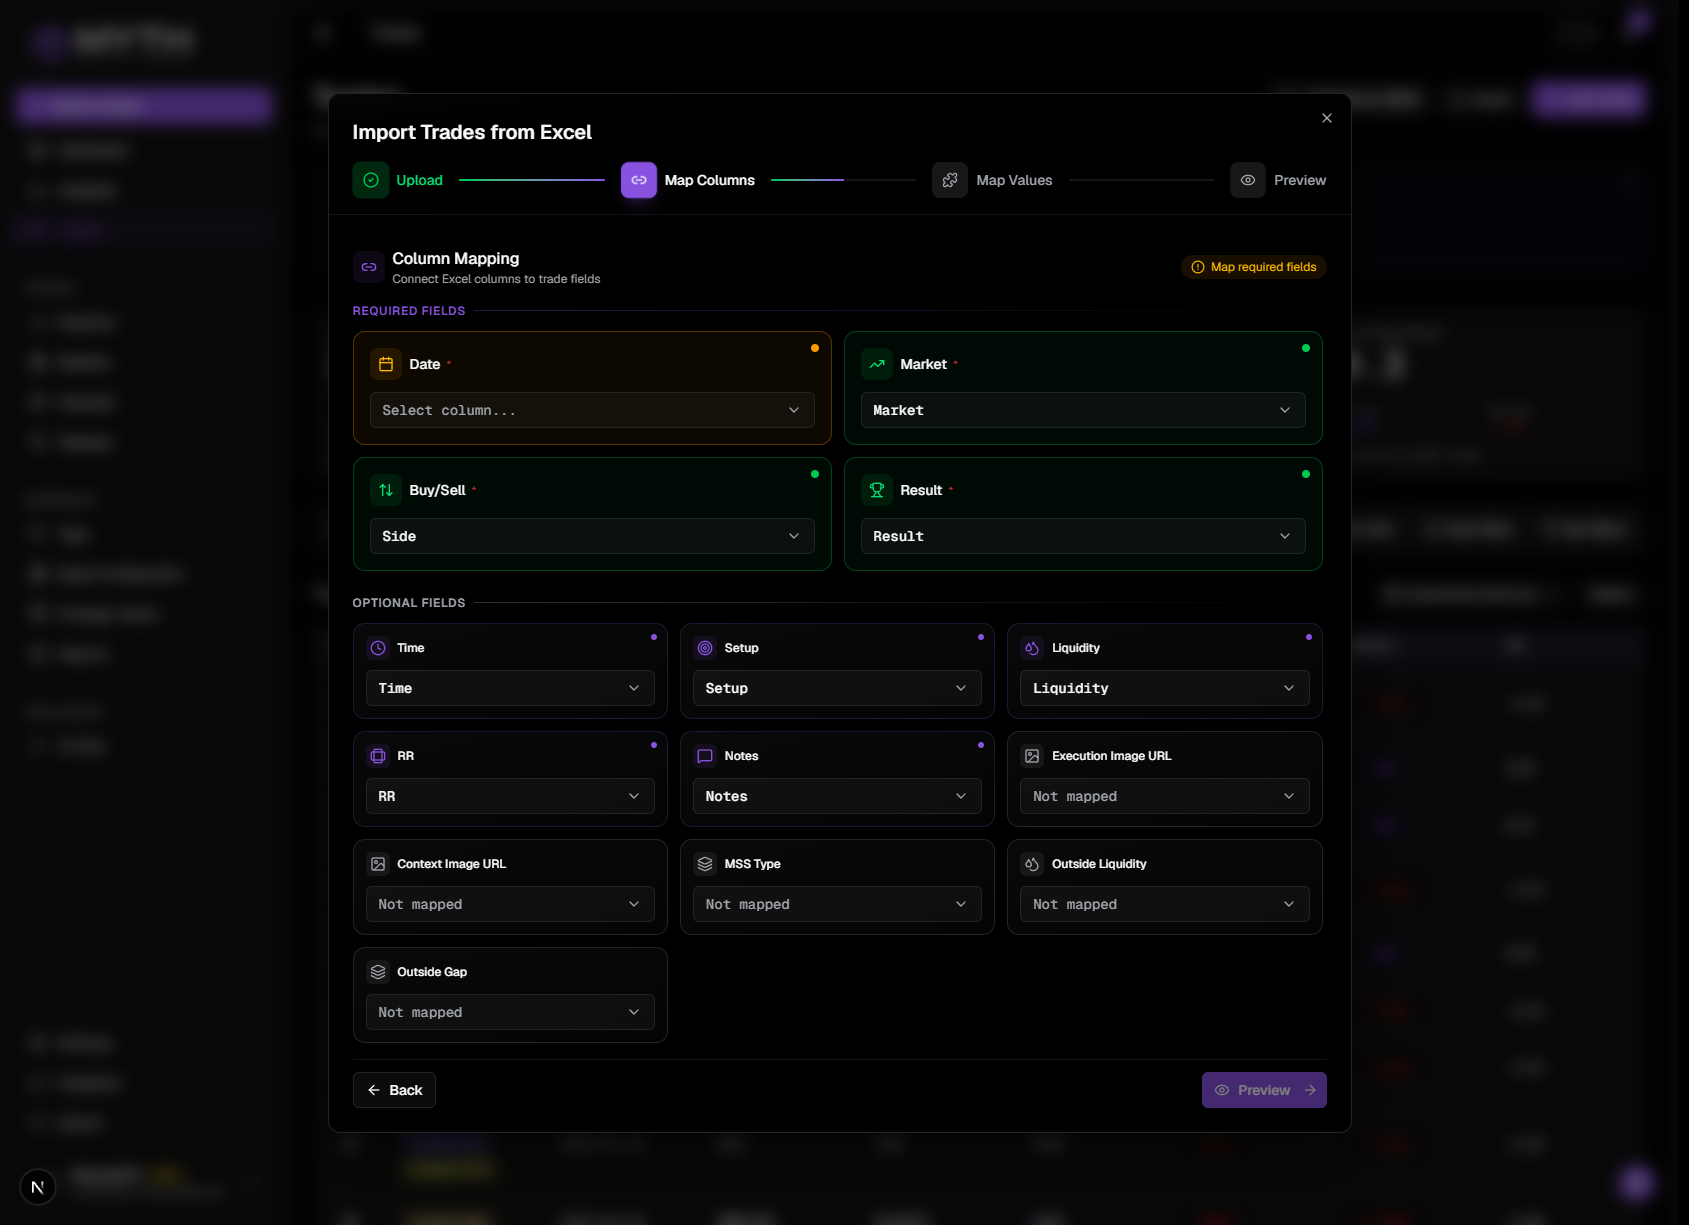Click "Connect Excel columns to trade fields" text

click(x=496, y=279)
